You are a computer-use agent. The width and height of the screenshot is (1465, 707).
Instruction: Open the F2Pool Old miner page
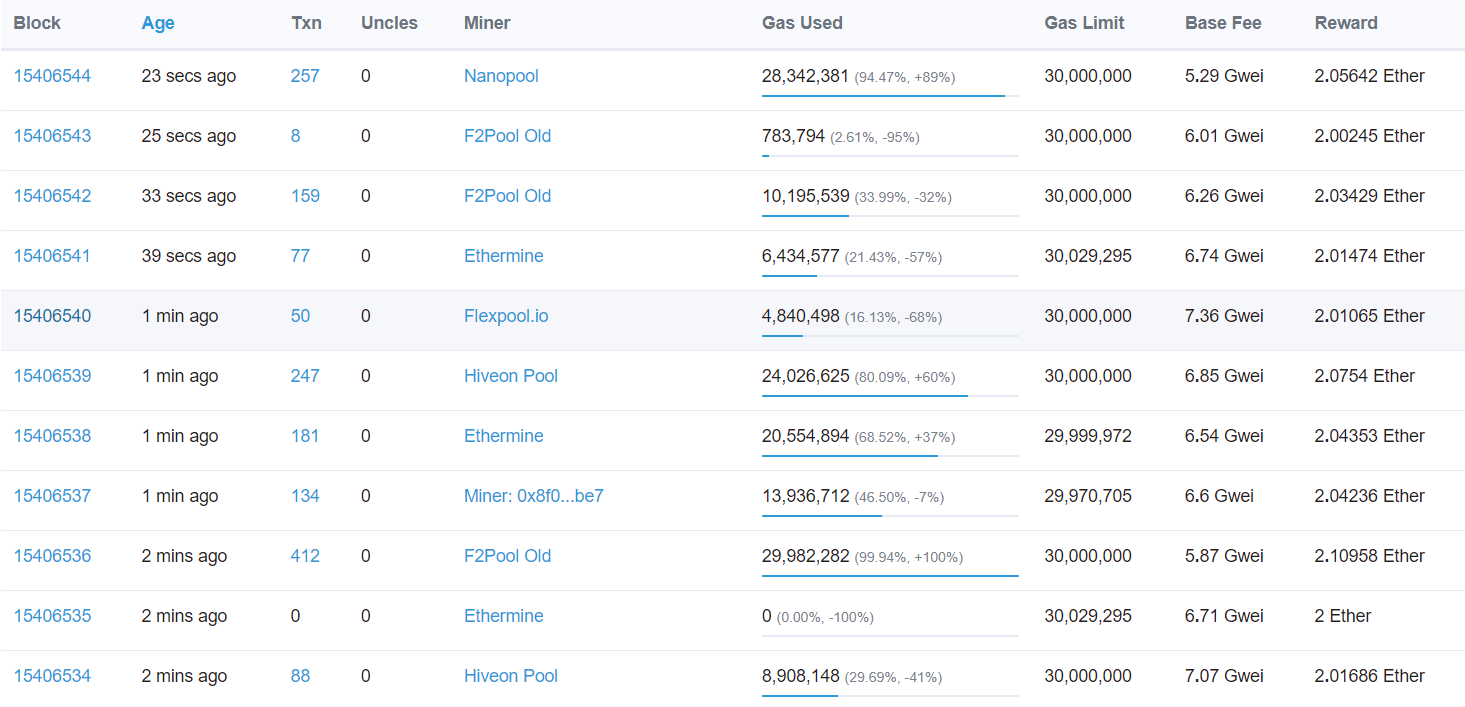pyautogui.click(x=507, y=136)
